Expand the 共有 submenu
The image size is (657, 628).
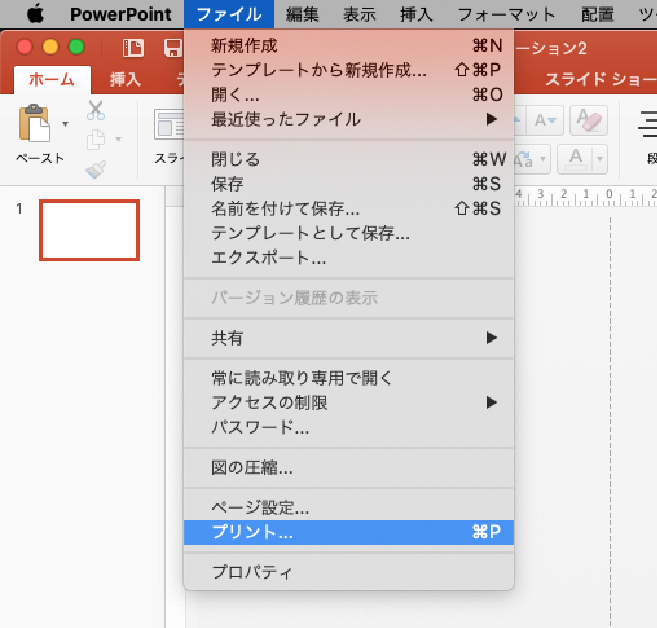[349, 338]
